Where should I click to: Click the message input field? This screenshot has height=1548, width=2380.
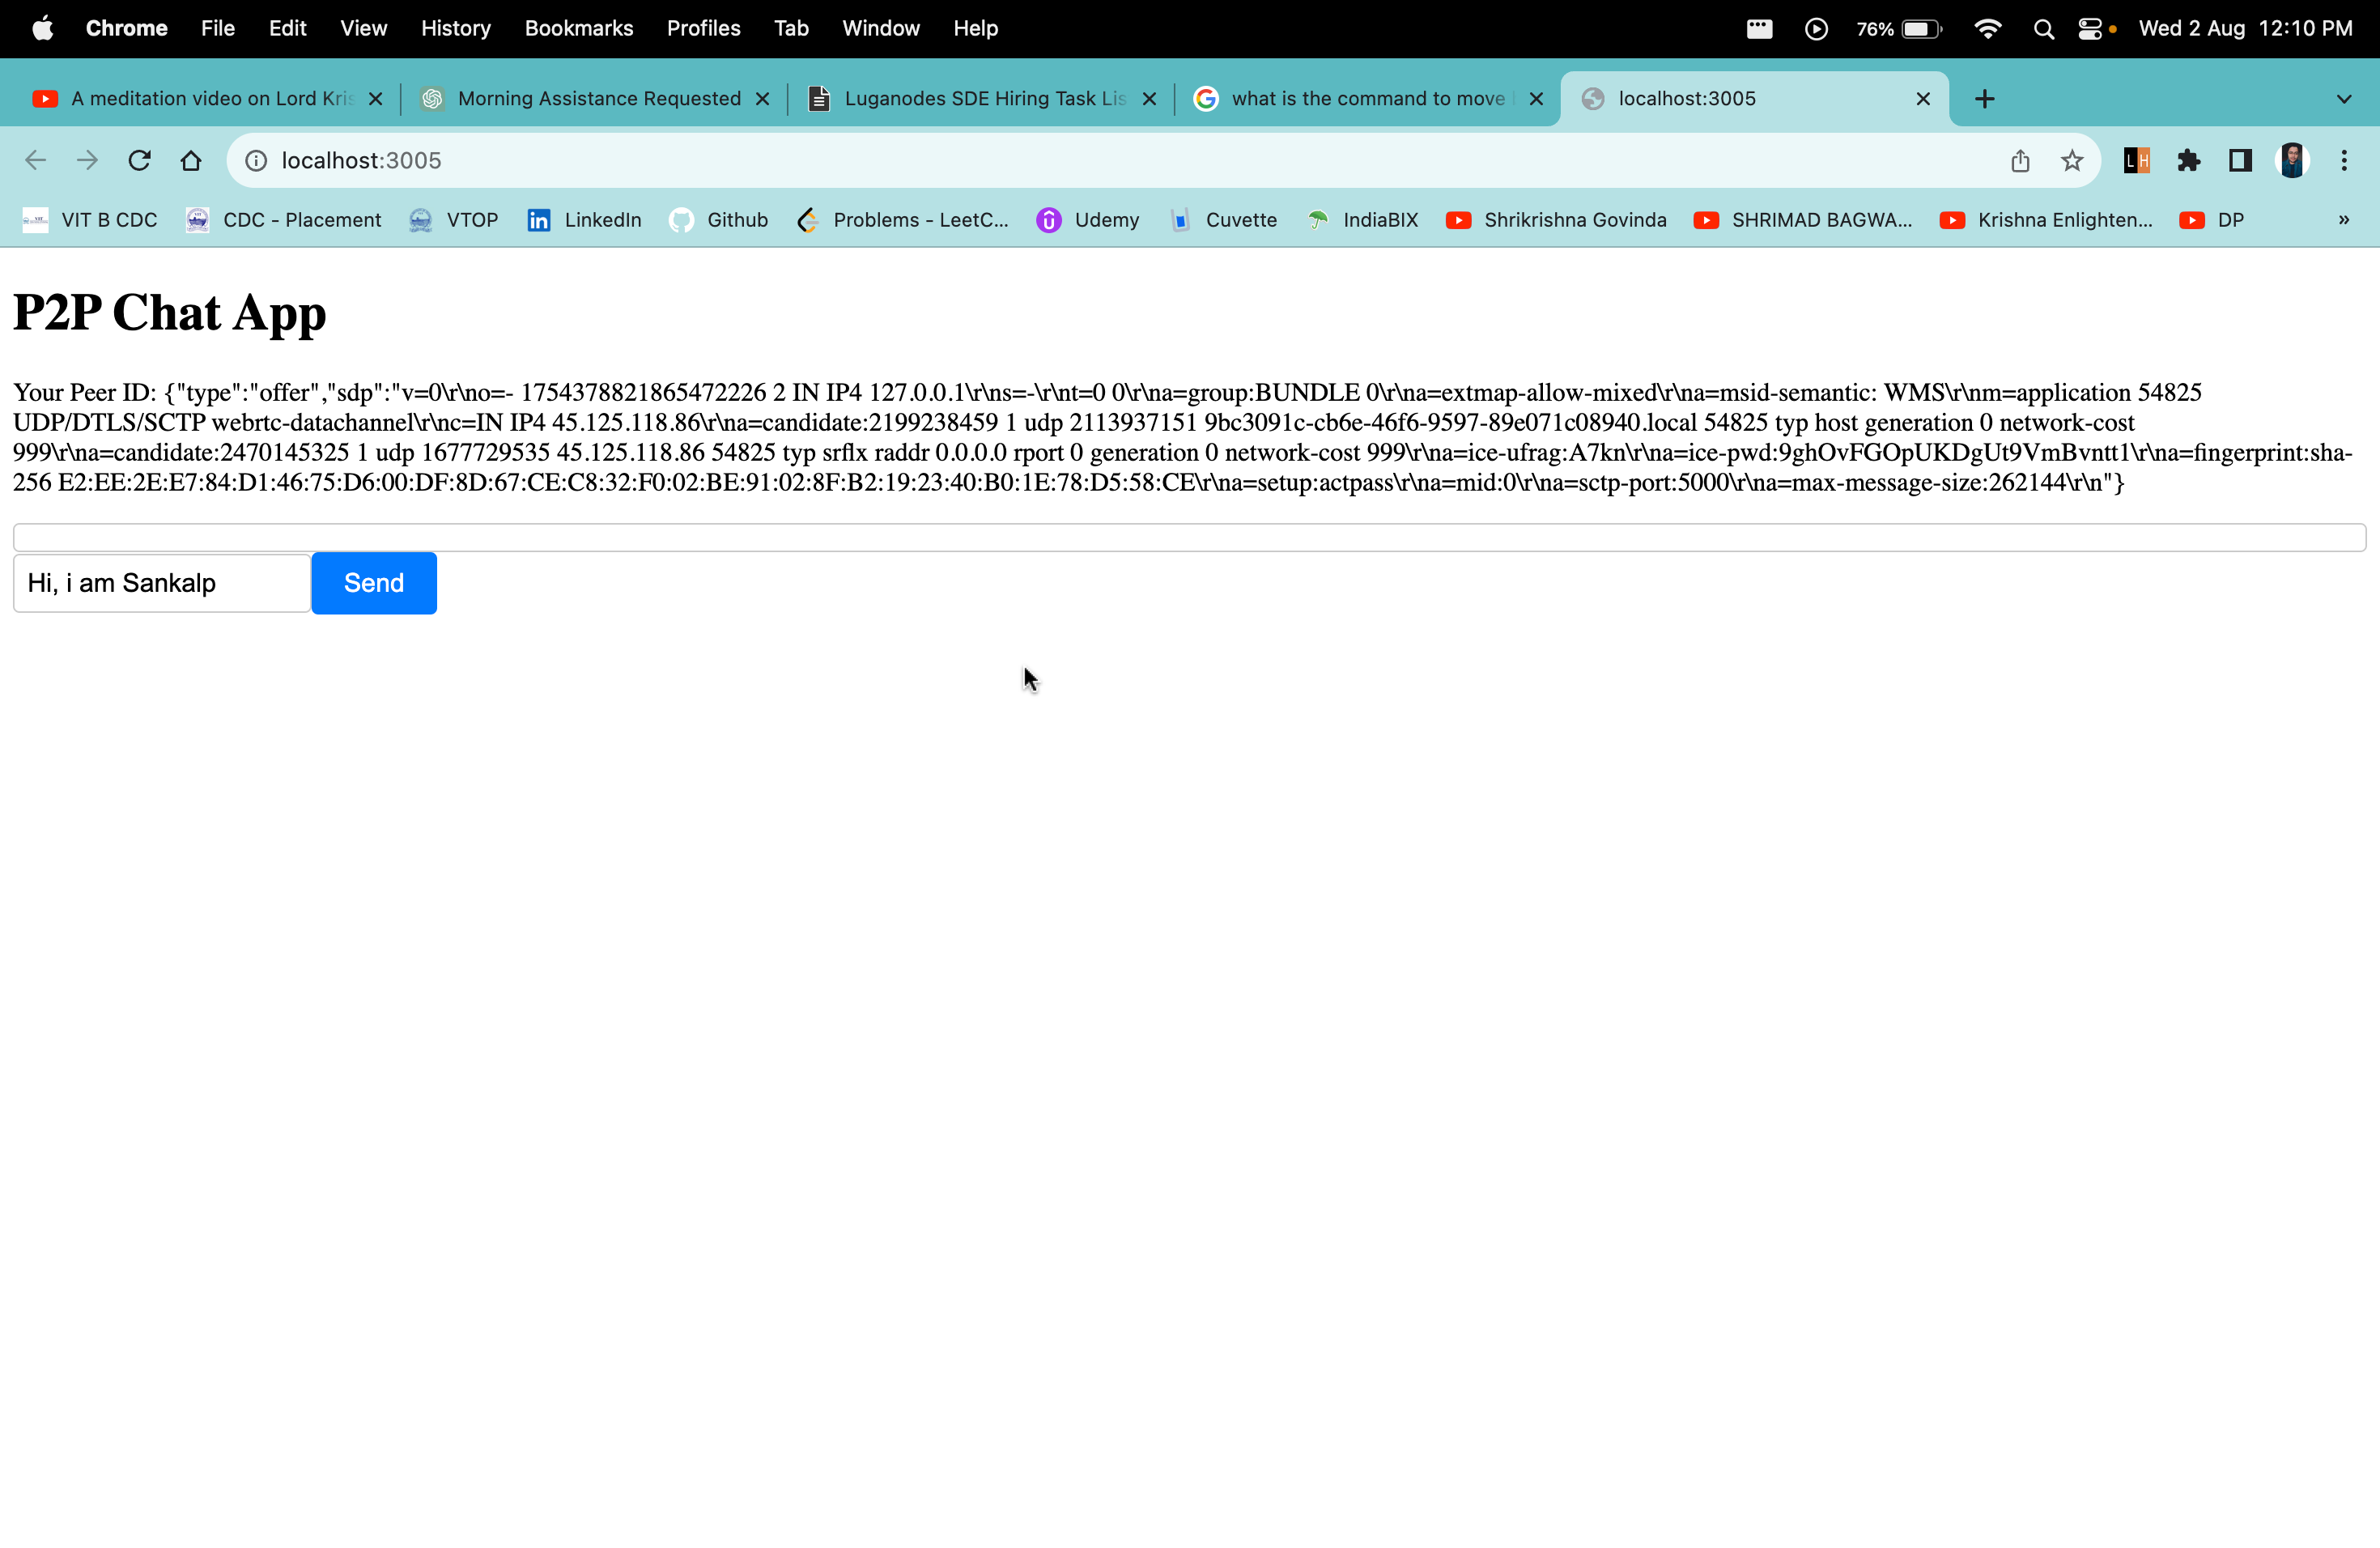(162, 583)
